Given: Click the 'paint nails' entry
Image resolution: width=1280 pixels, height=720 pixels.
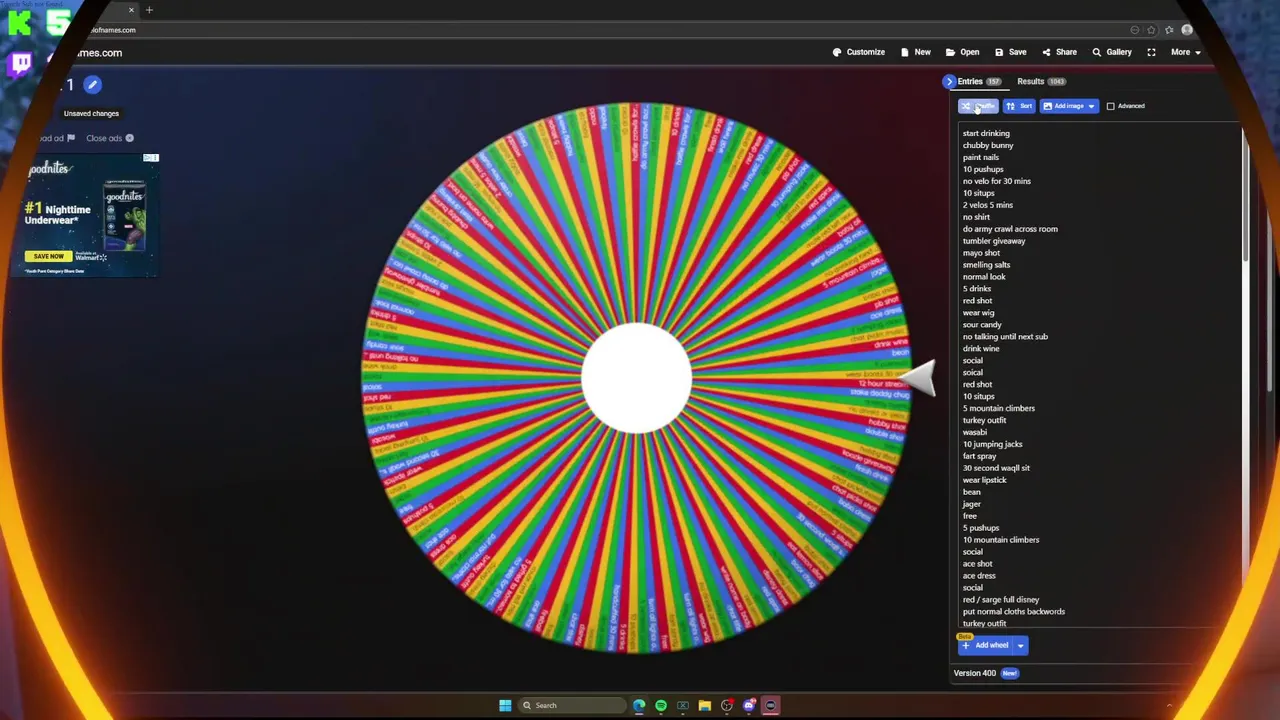Looking at the screenshot, I should [981, 157].
